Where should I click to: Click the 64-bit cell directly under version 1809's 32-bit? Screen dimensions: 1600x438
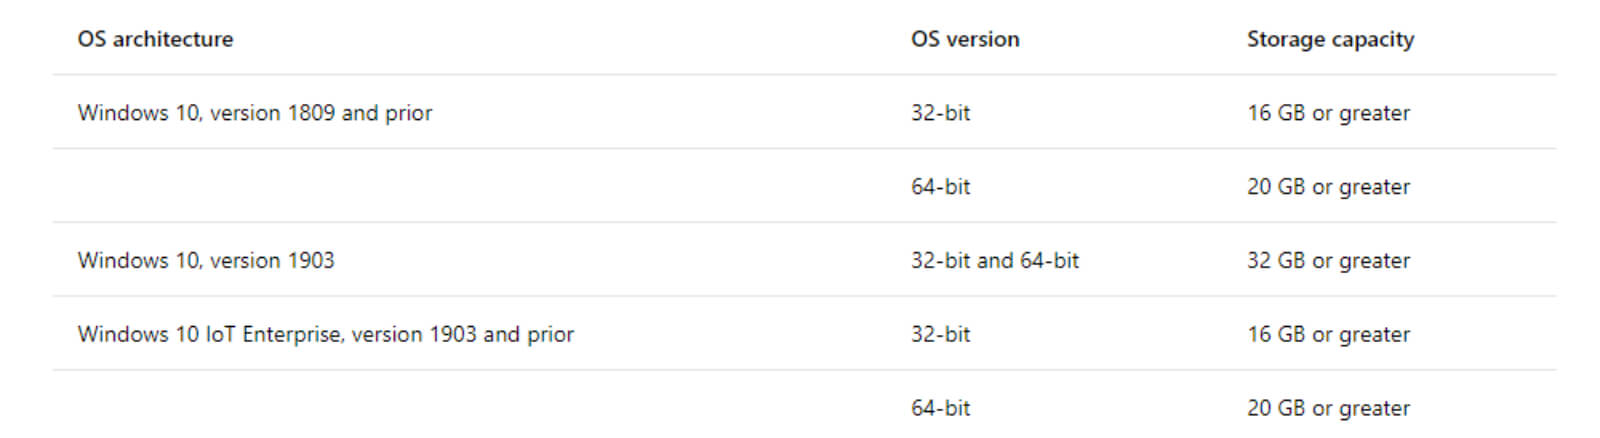tap(940, 187)
